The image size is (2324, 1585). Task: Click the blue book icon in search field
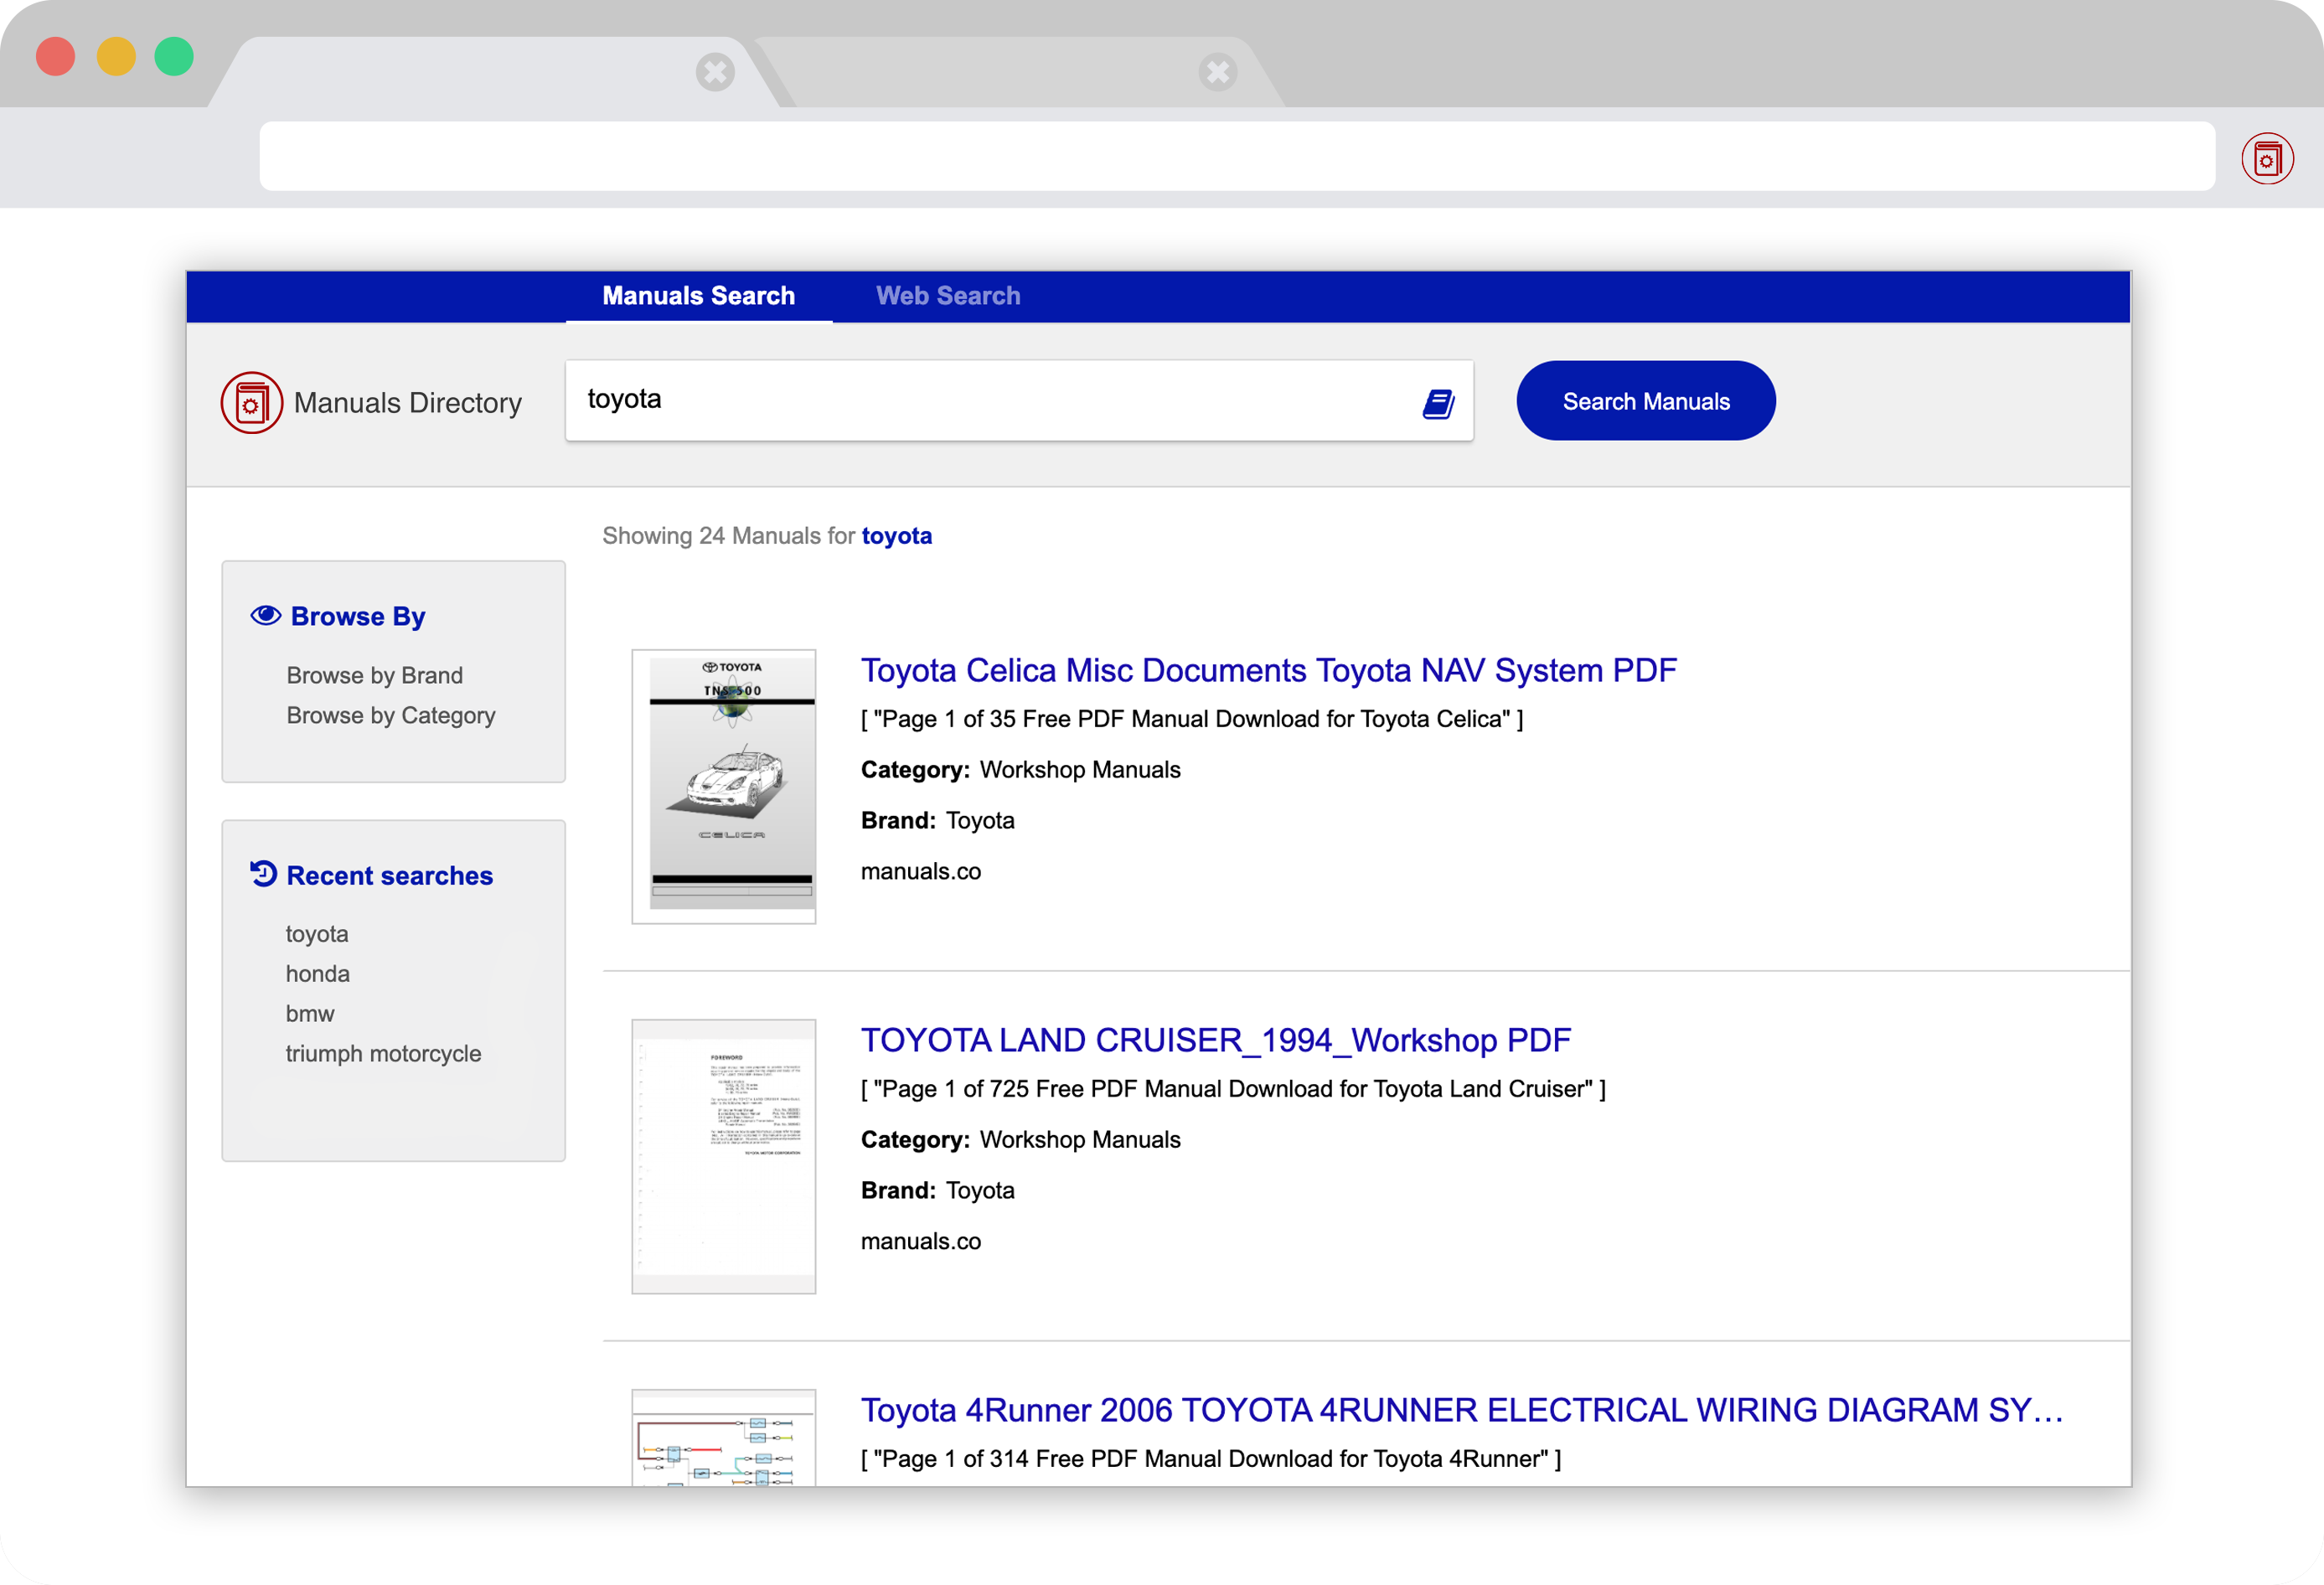(1438, 403)
